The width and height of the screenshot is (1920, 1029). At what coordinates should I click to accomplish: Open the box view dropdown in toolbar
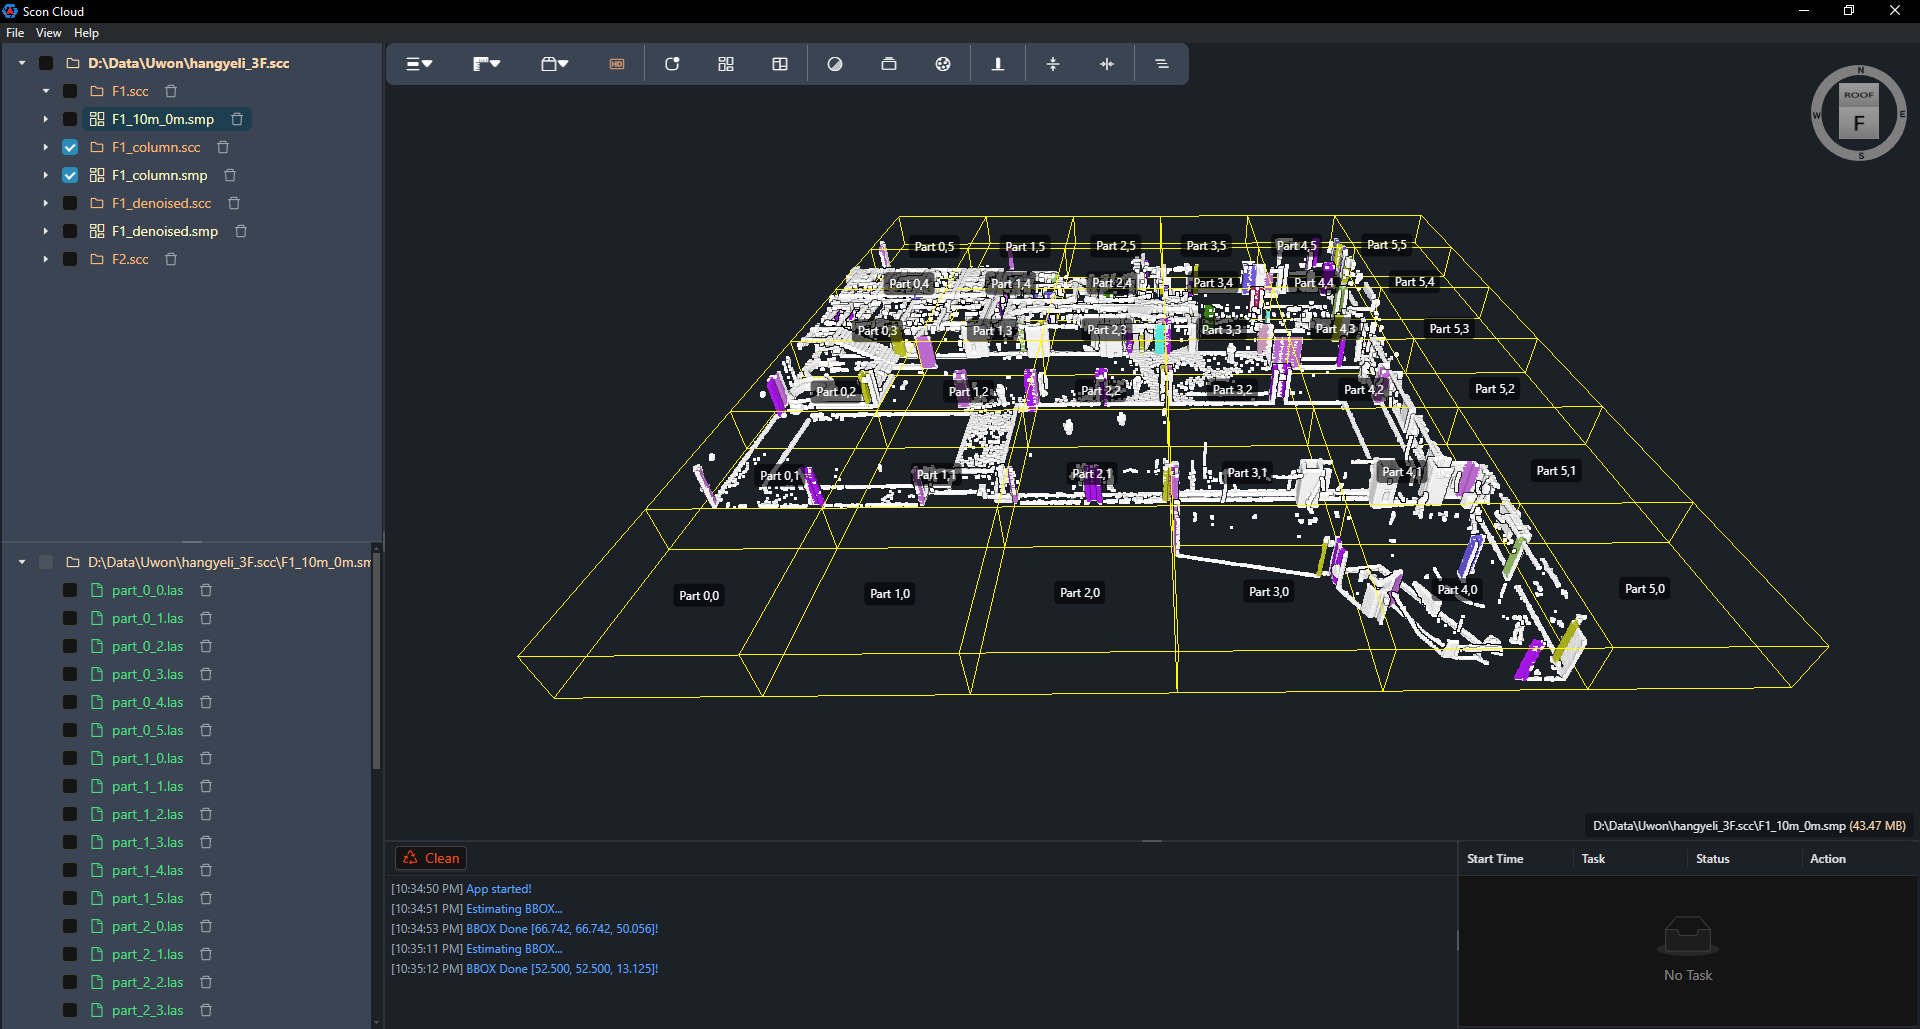554,64
